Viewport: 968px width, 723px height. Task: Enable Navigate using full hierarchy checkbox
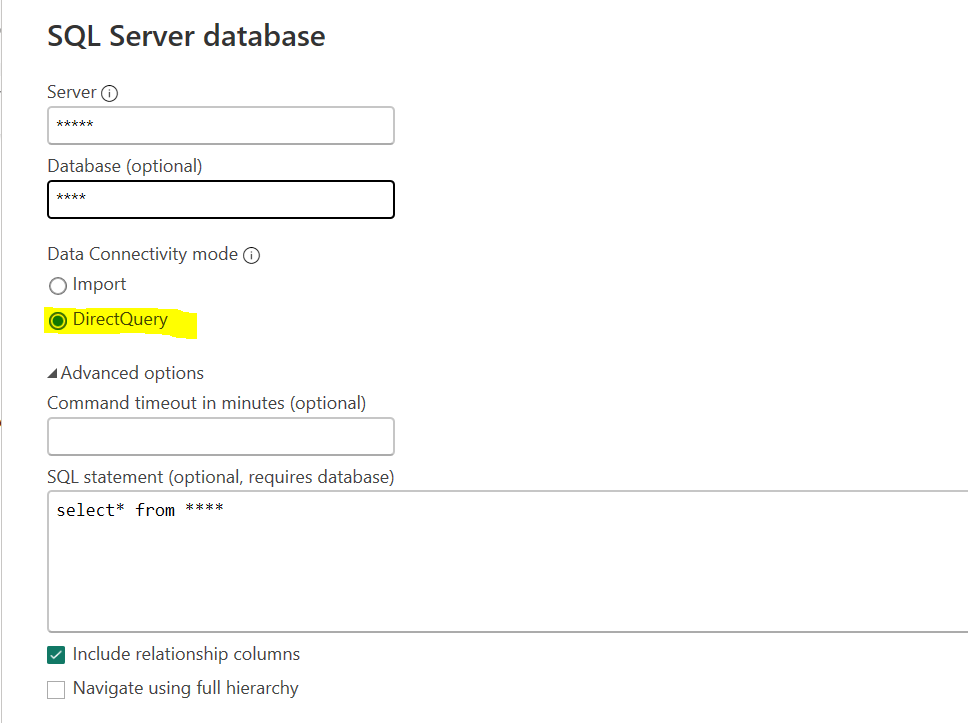point(56,690)
